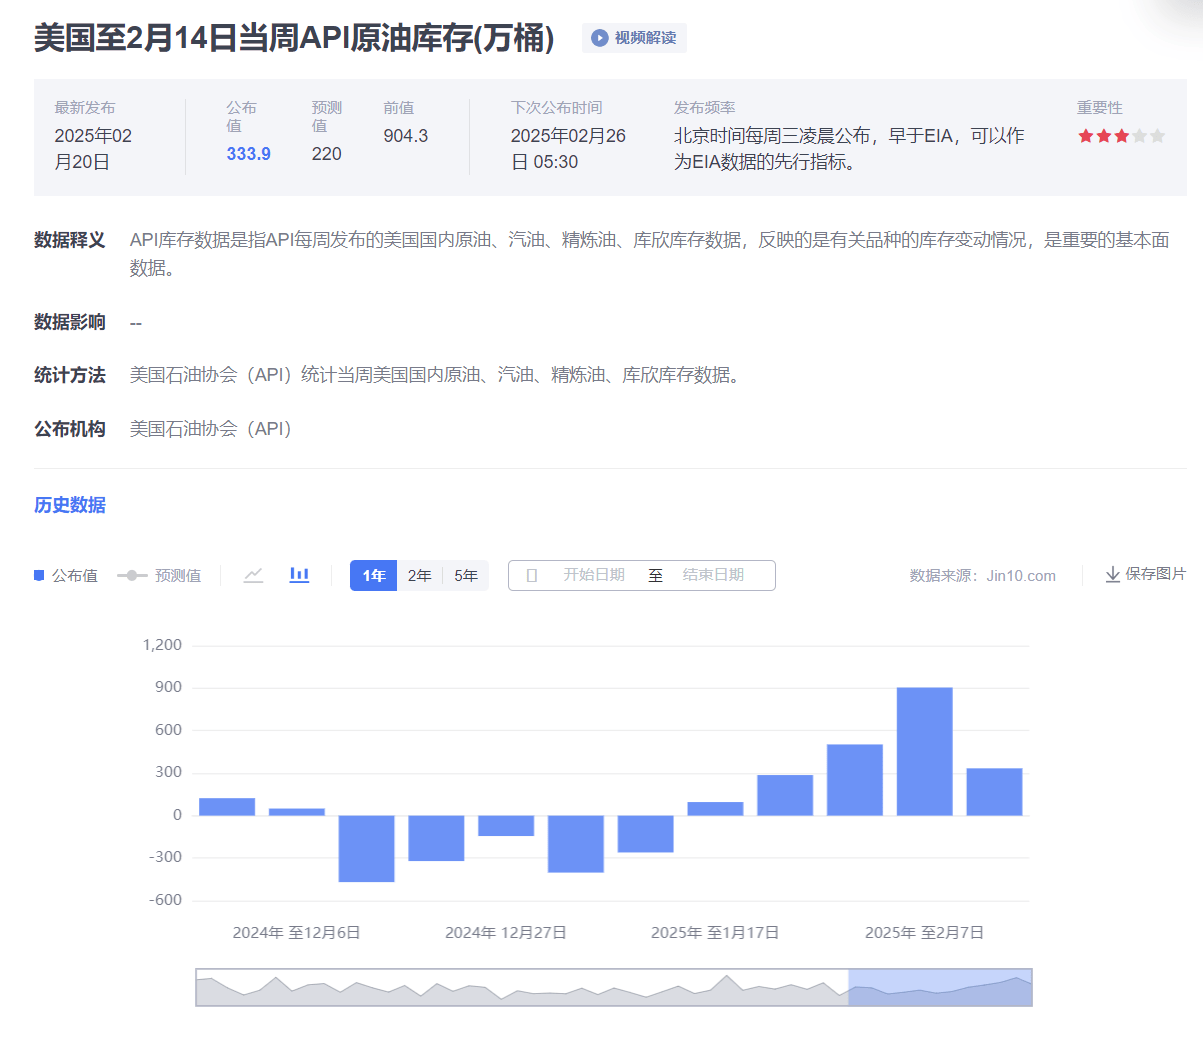Click calendar icon in date range field
Image resolution: width=1203 pixels, height=1057 pixels.
pos(532,575)
